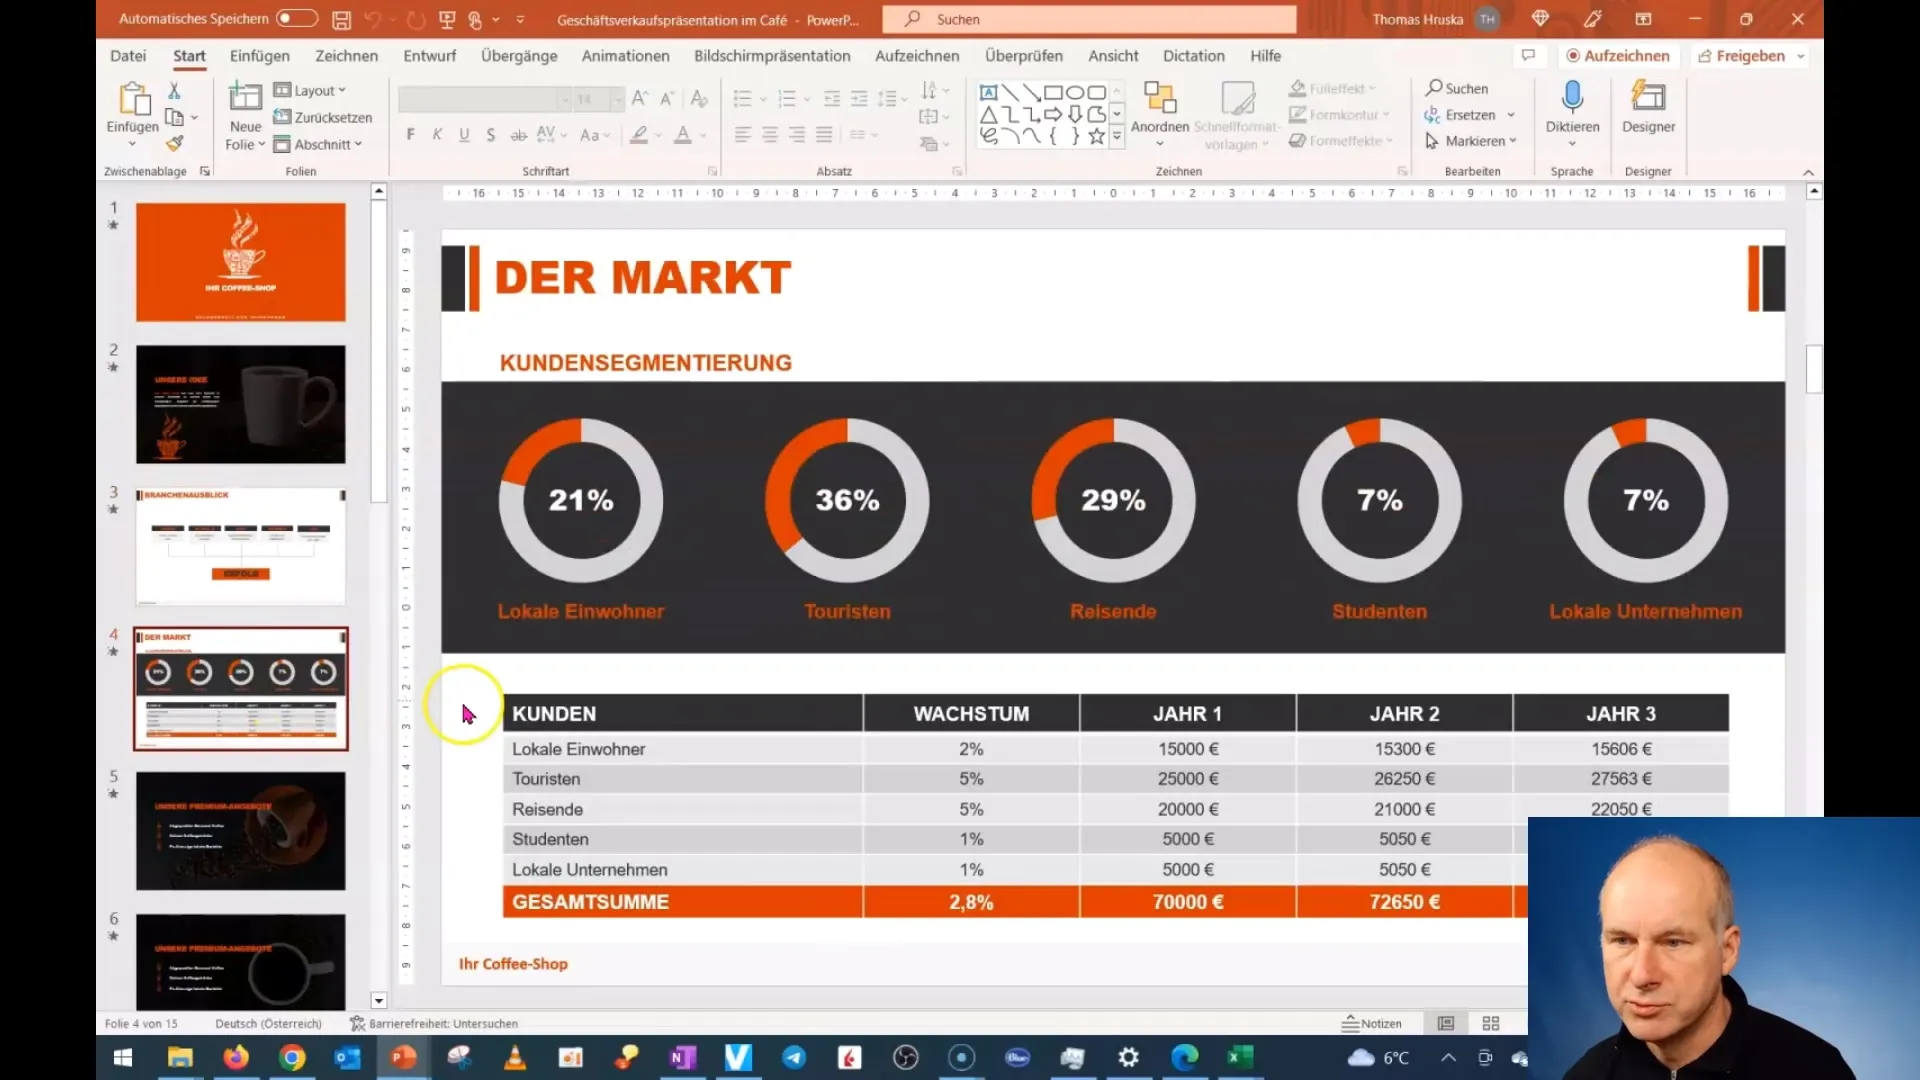Image resolution: width=1920 pixels, height=1080 pixels.
Task: Click the Zurücksetzen slide reset button
Action: tap(322, 117)
